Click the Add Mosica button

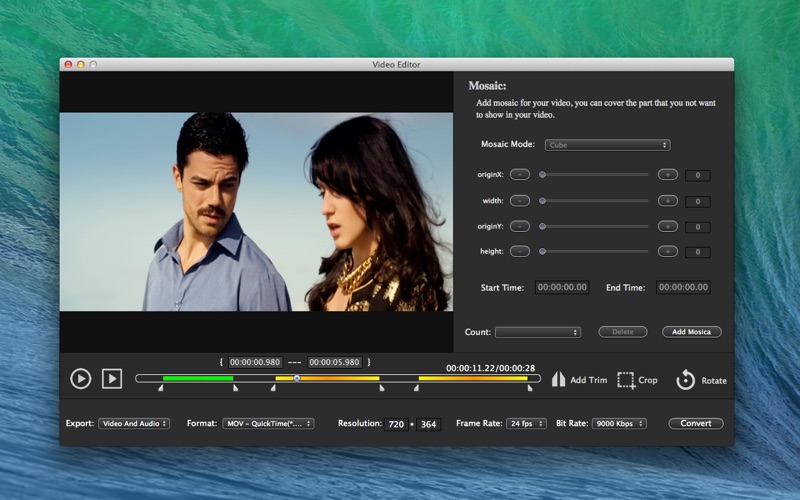point(691,332)
